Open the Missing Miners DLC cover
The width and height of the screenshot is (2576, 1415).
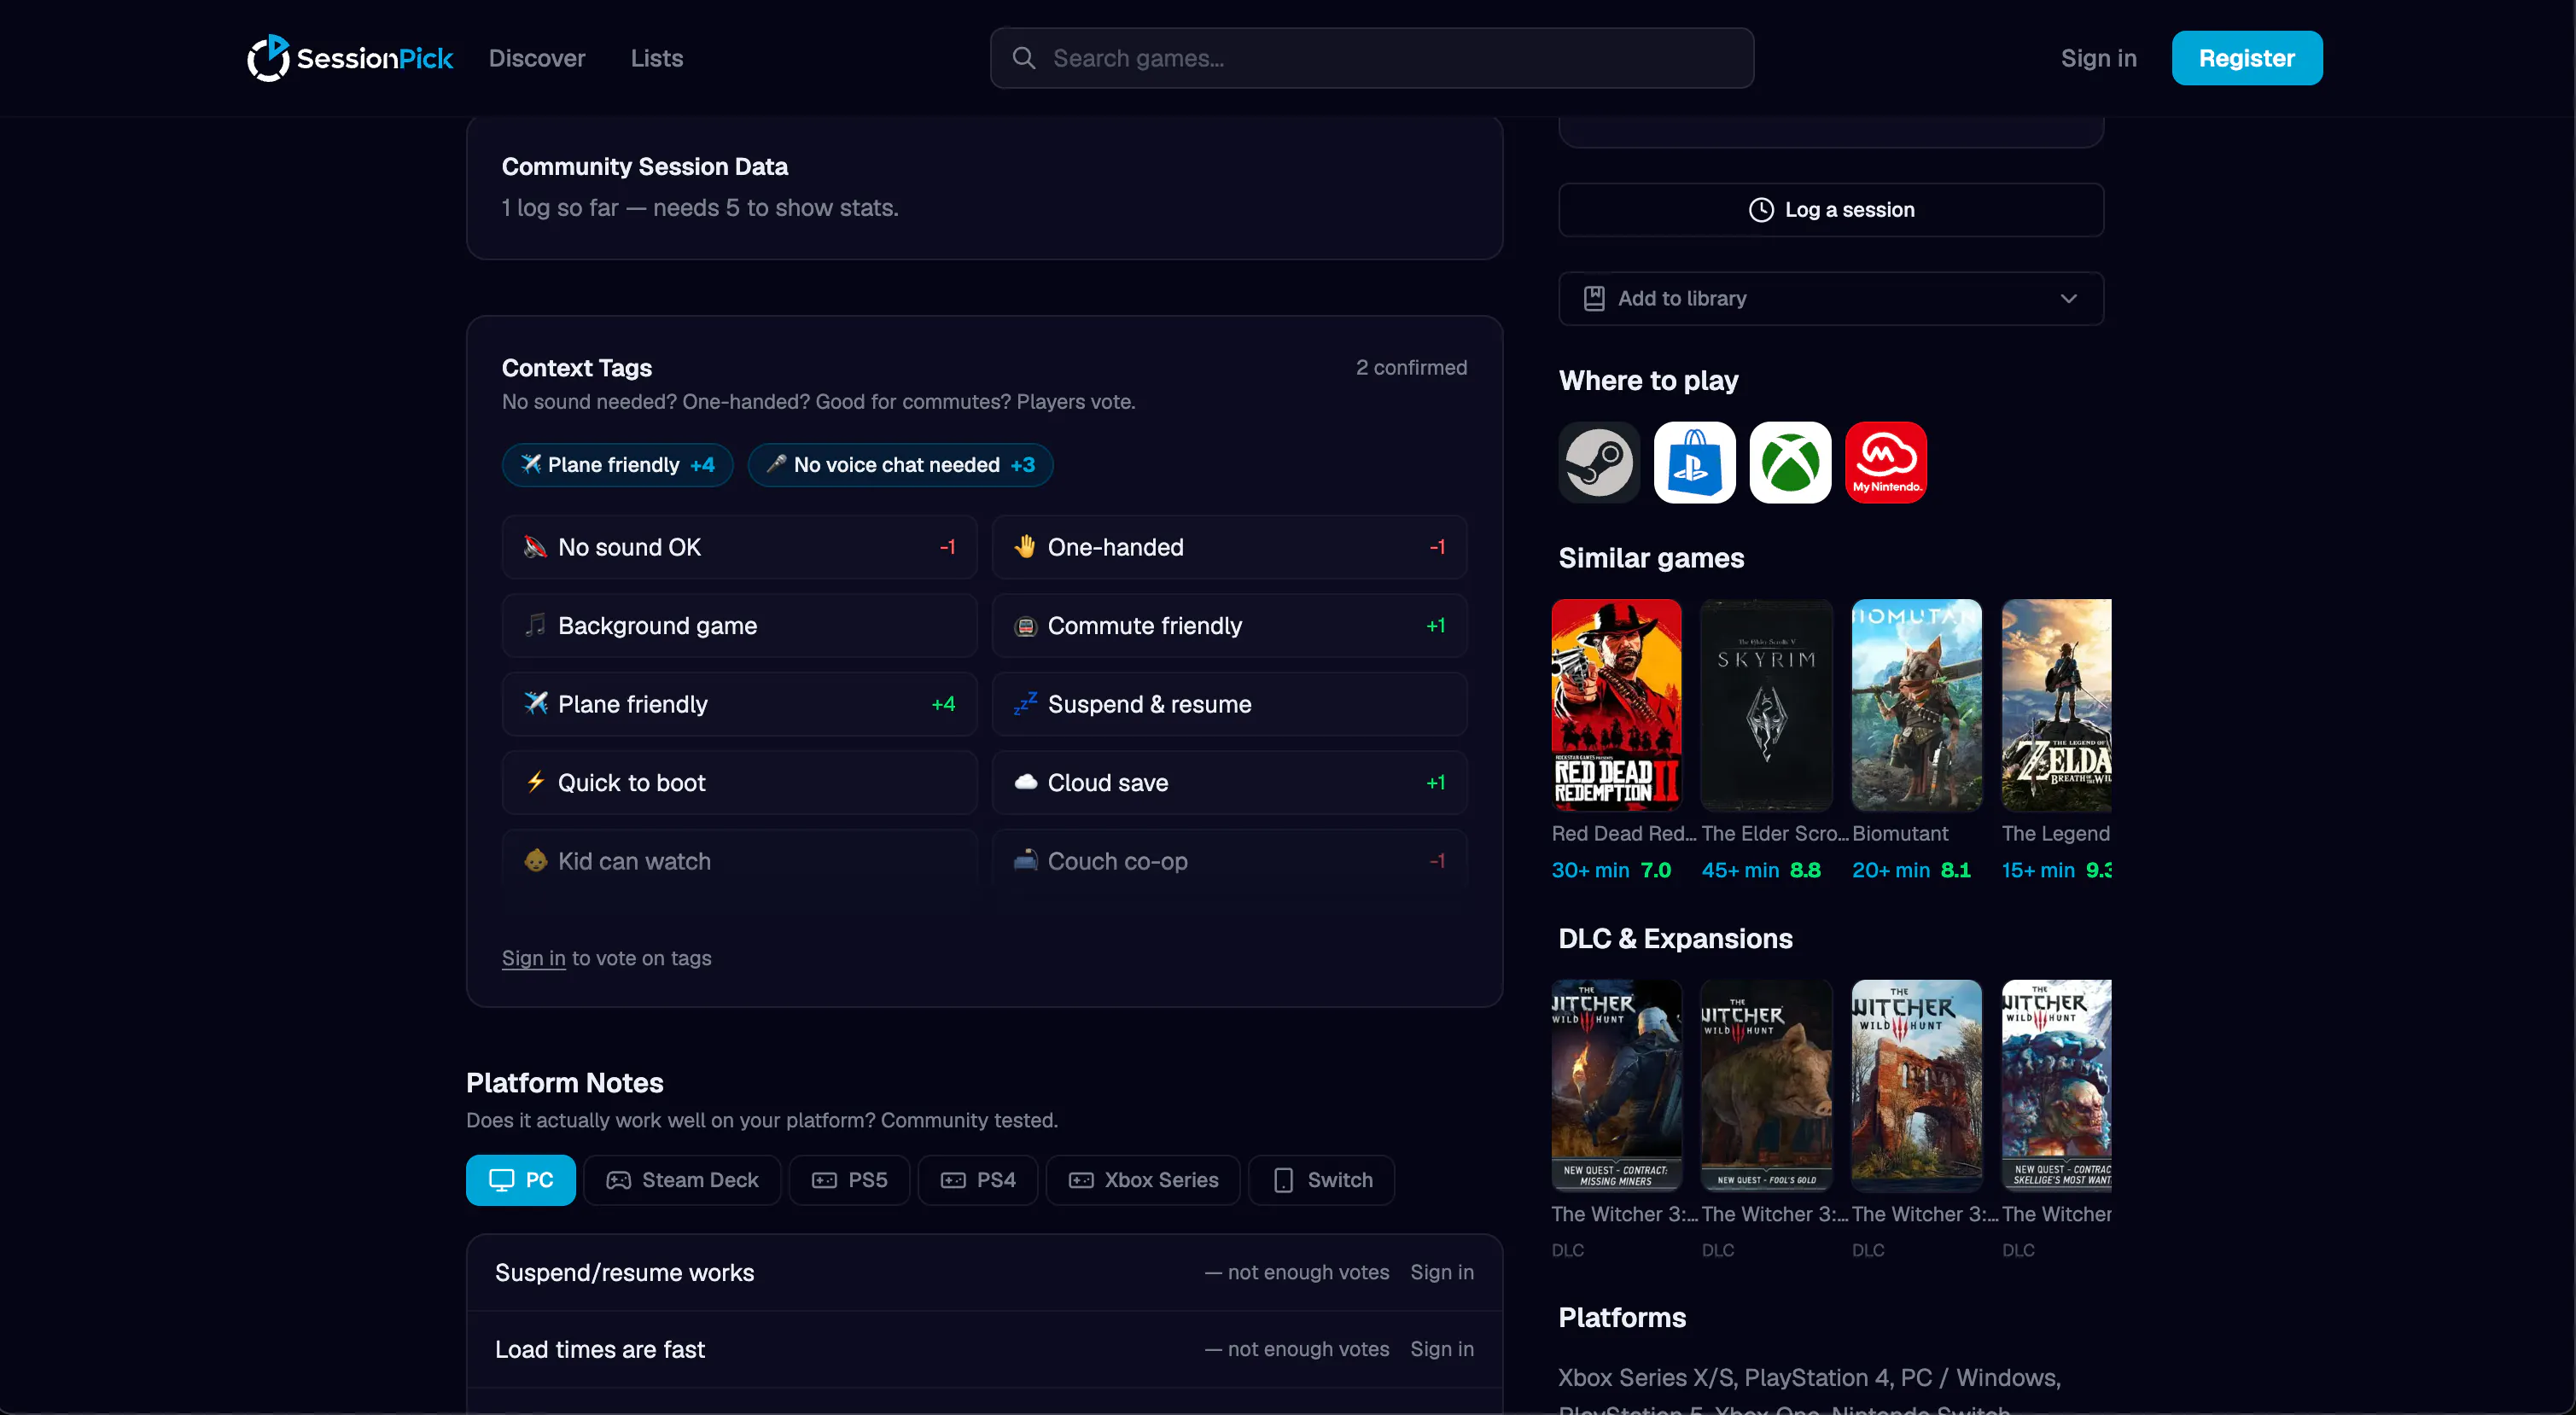click(1616, 1085)
